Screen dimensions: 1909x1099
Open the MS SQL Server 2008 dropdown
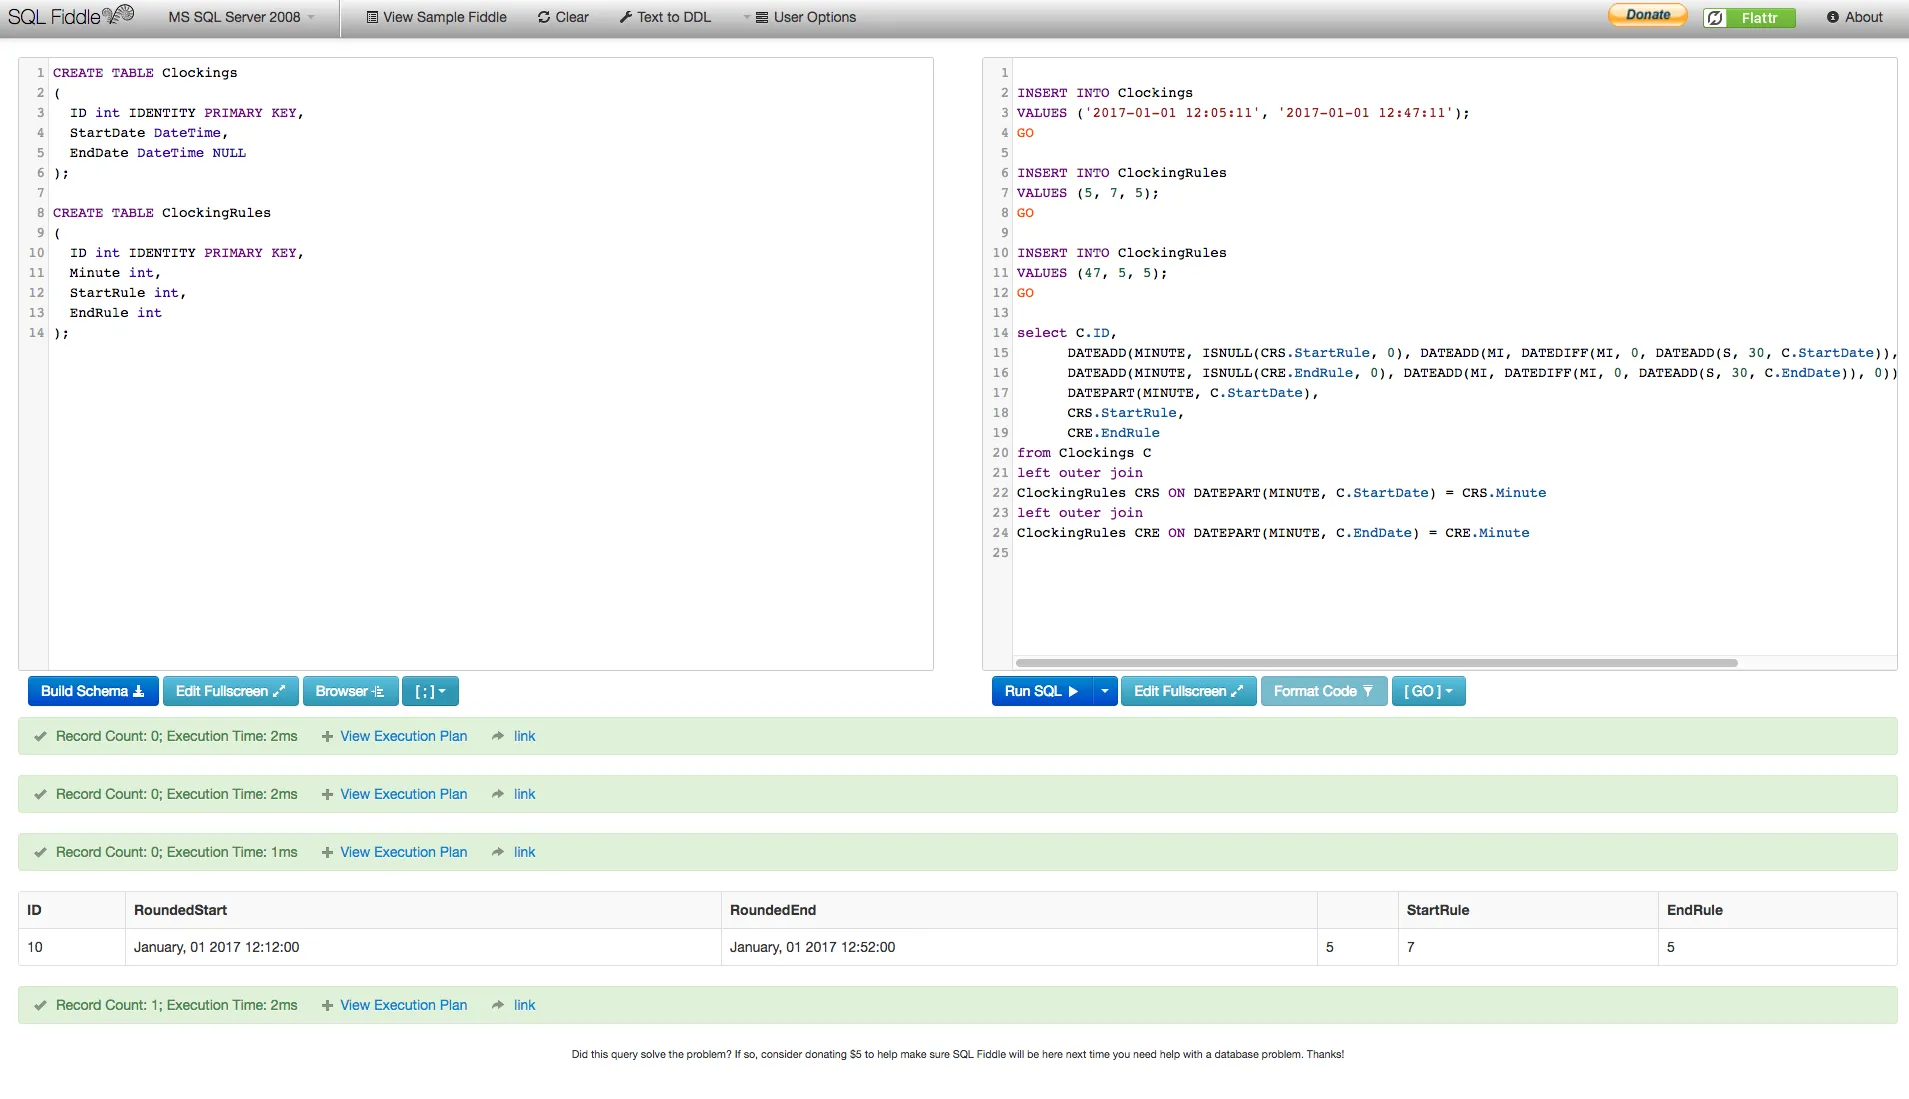241,17
